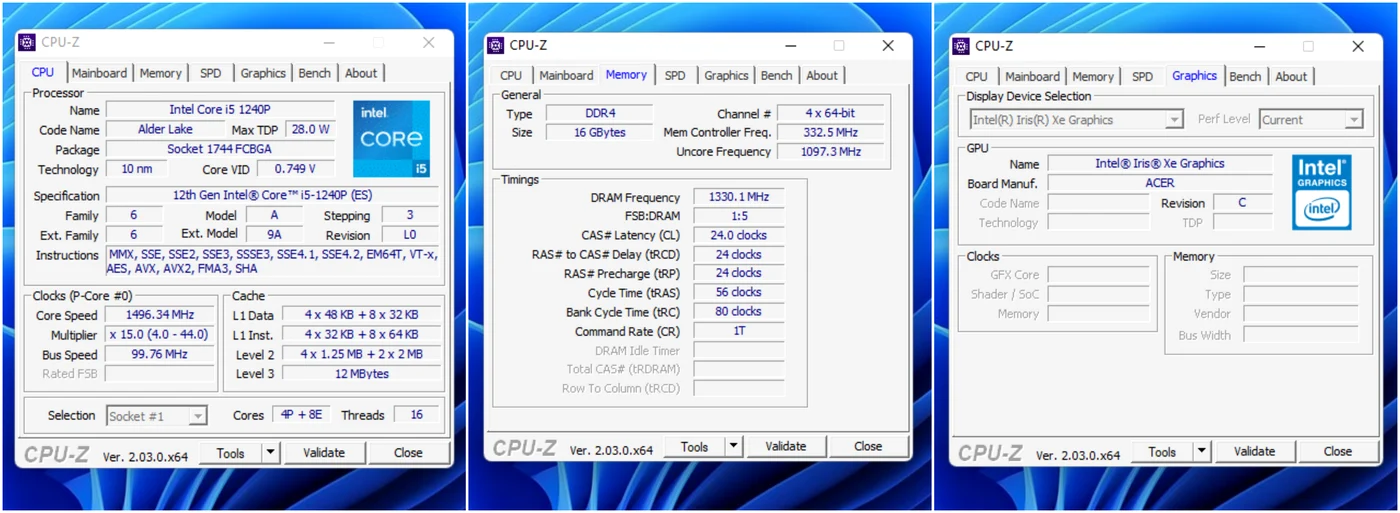Click Board Manuf. ACER value
The width and height of the screenshot is (1400, 513).
click(1160, 183)
